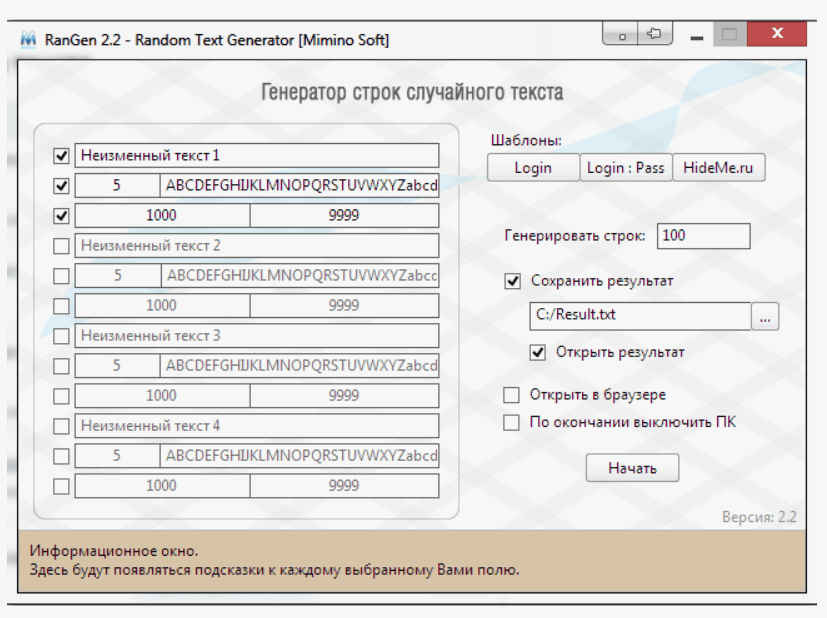The image size is (827, 618).
Task: Click first row character count field 5
Action: 117,185
